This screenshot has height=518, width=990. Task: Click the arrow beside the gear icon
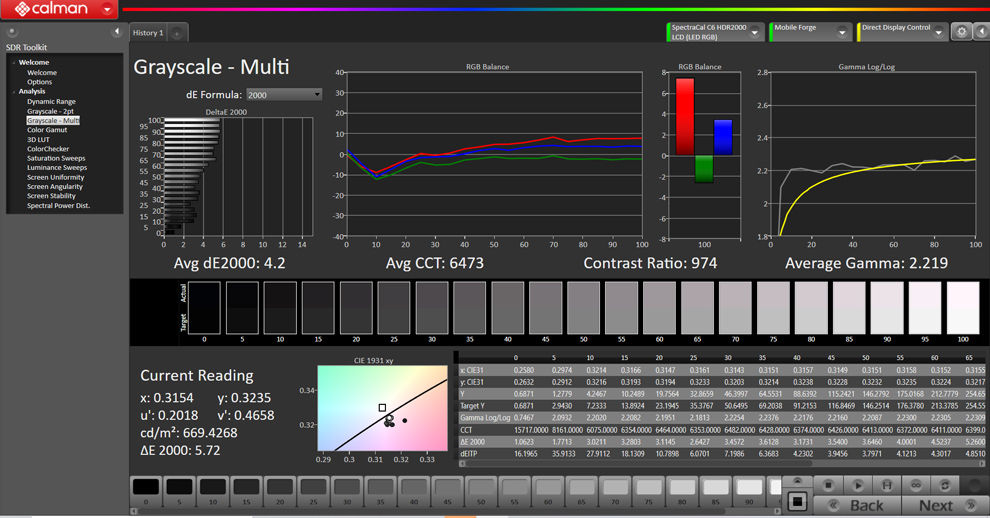point(981,32)
